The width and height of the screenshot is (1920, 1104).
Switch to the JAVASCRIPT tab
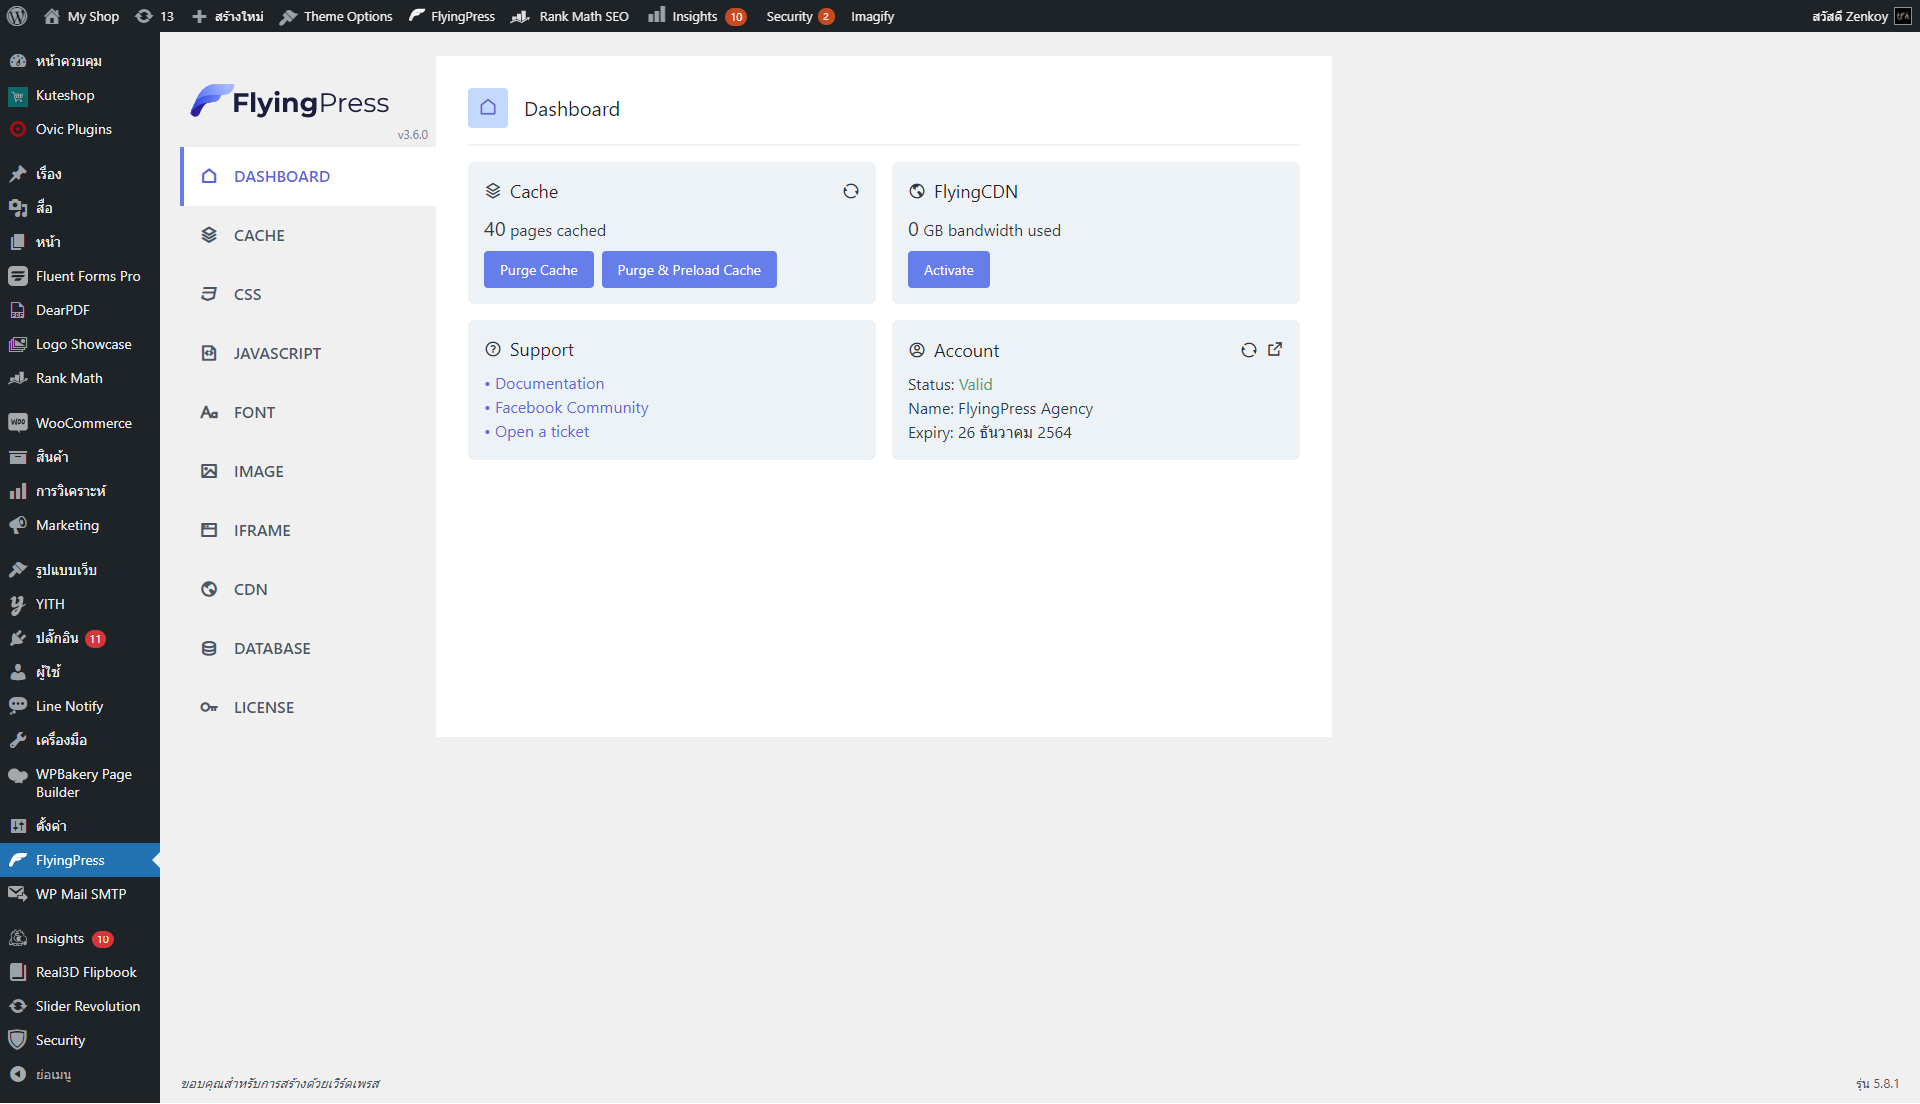coord(277,353)
